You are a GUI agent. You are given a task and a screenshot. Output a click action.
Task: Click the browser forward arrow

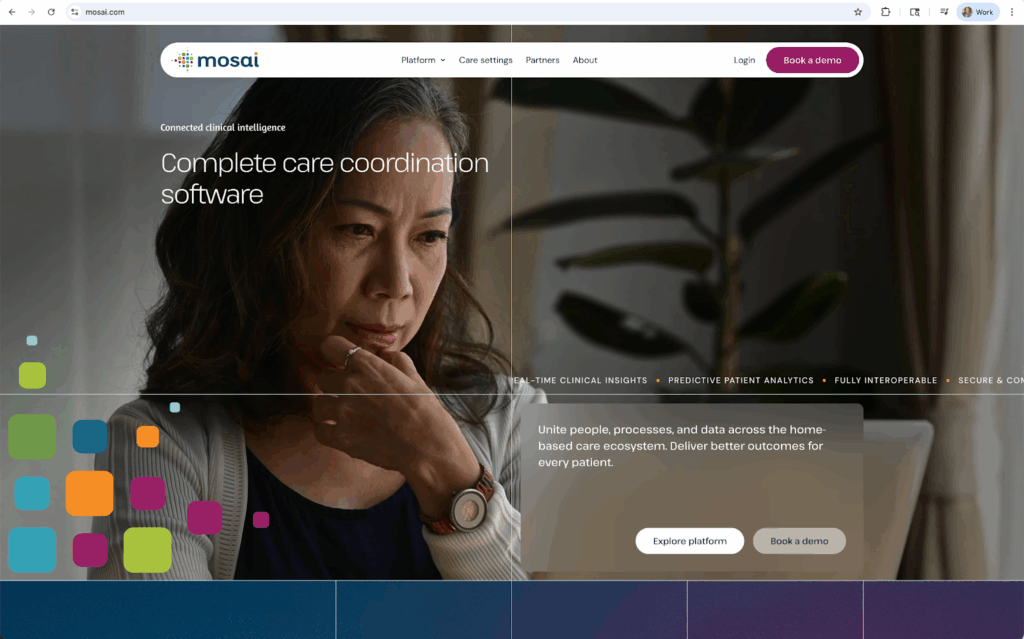point(31,12)
